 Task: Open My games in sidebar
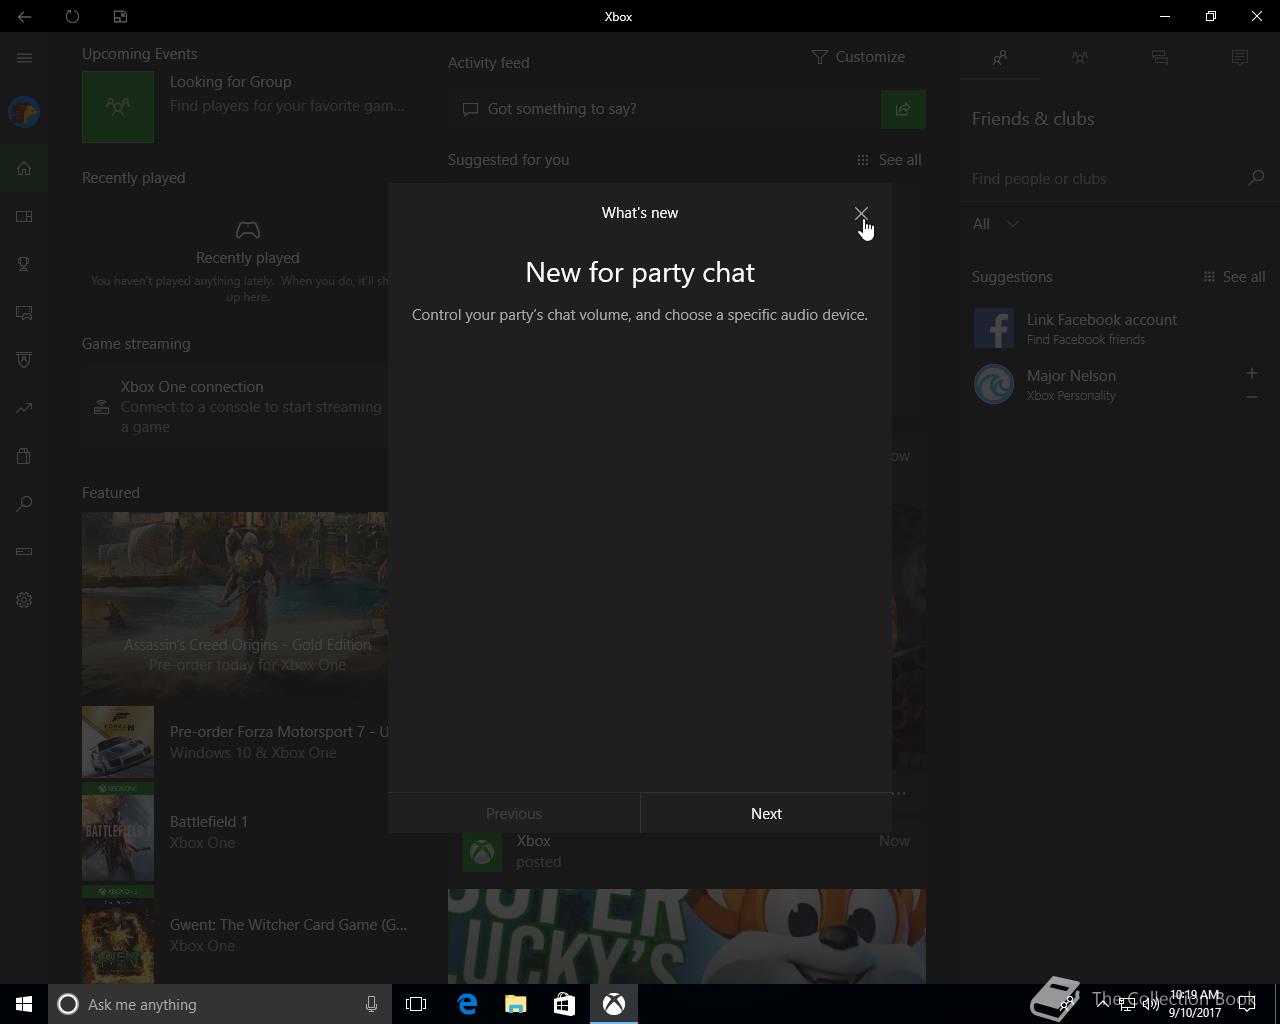[x=24, y=216]
